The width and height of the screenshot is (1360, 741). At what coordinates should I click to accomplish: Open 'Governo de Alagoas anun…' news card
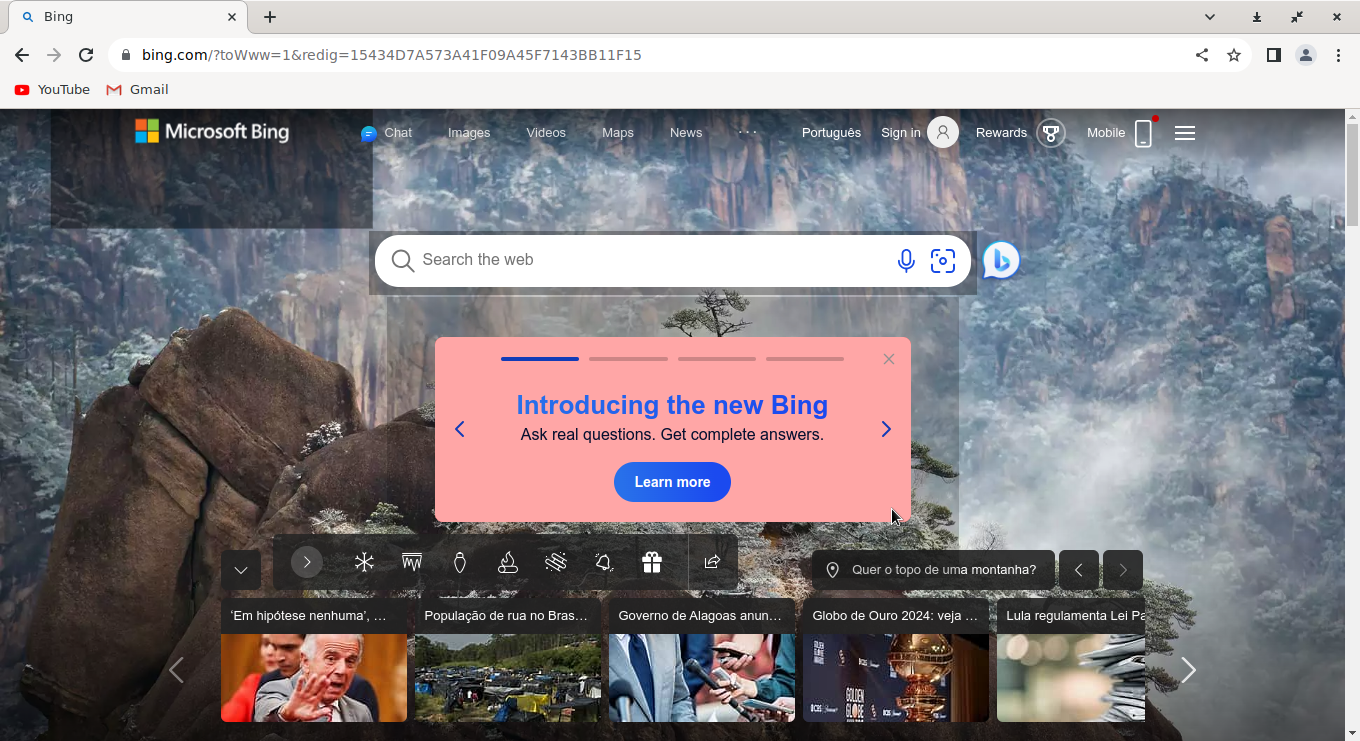(702, 660)
